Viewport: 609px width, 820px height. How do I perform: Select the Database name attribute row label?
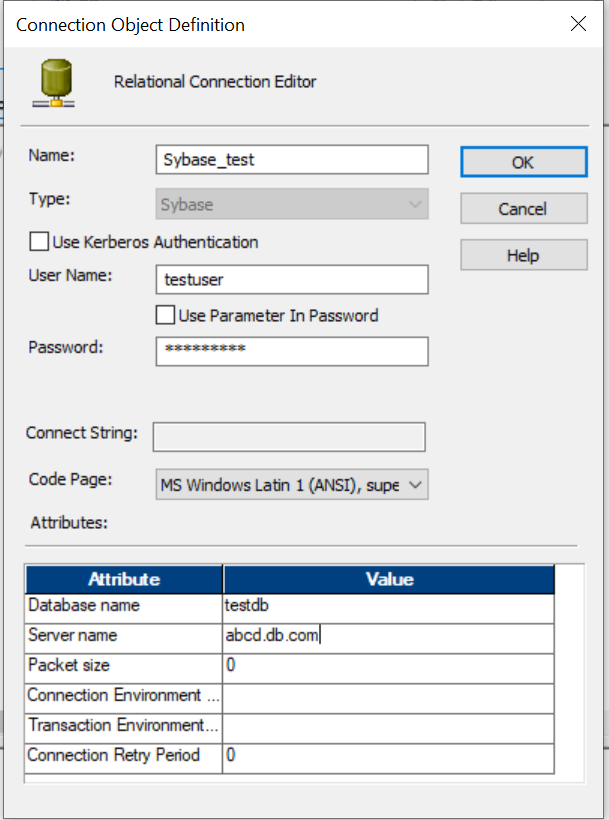[124, 608]
